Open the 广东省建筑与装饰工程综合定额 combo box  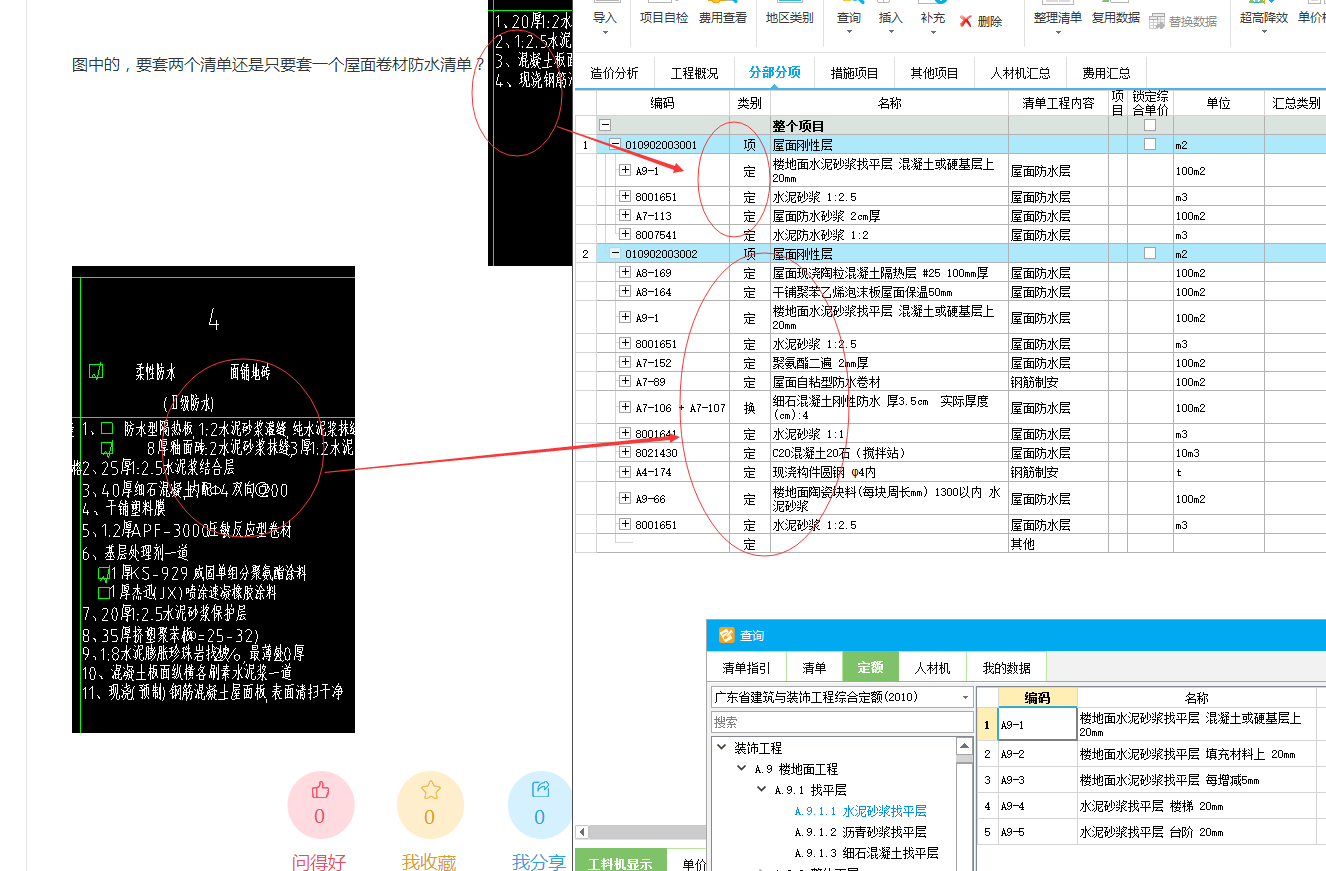(842, 697)
